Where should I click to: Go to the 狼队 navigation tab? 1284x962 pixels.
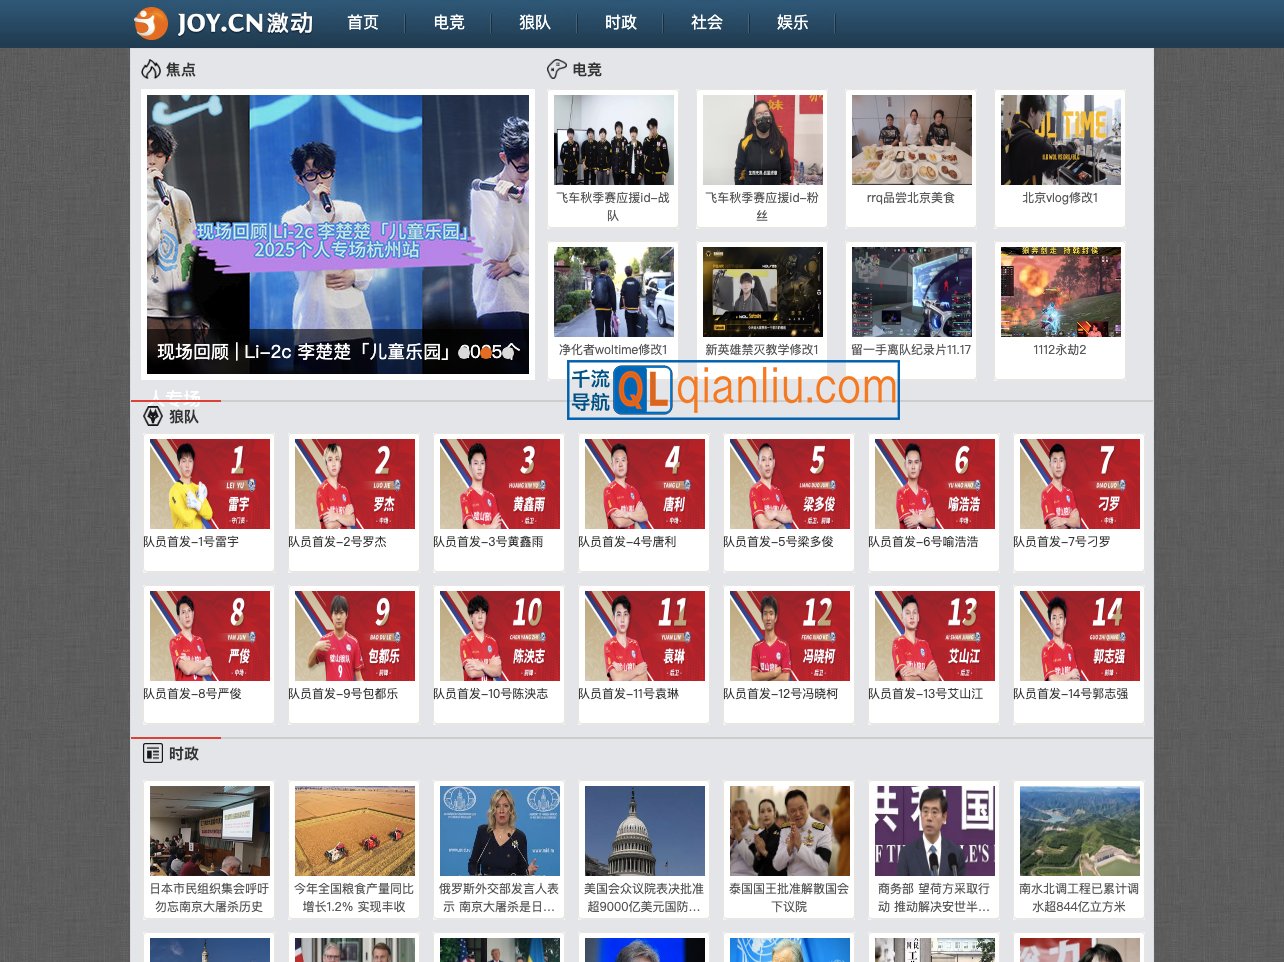(535, 22)
